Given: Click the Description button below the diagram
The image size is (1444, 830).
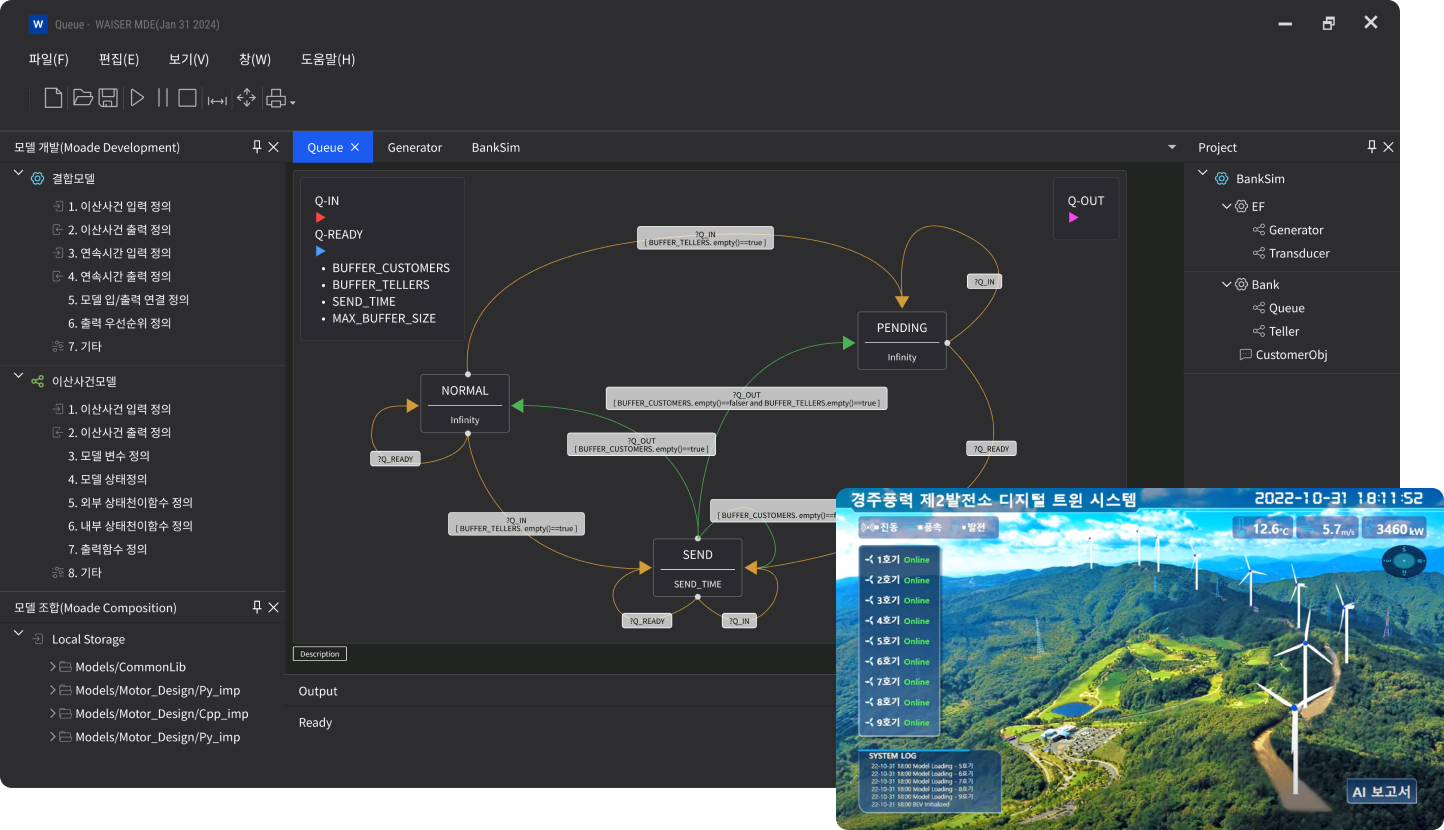Looking at the screenshot, I should click(x=319, y=654).
